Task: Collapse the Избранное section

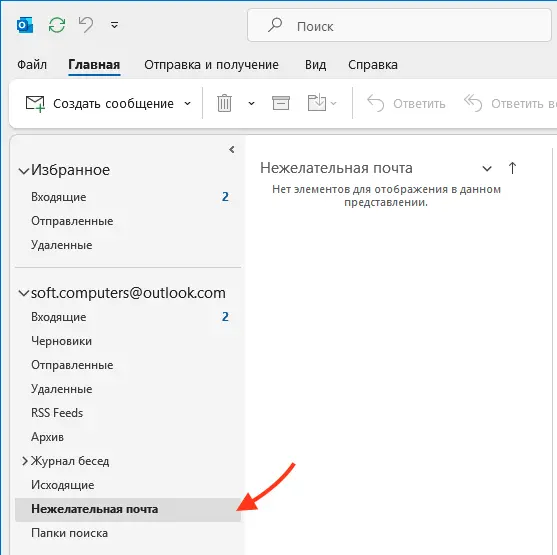Action: coord(23,171)
